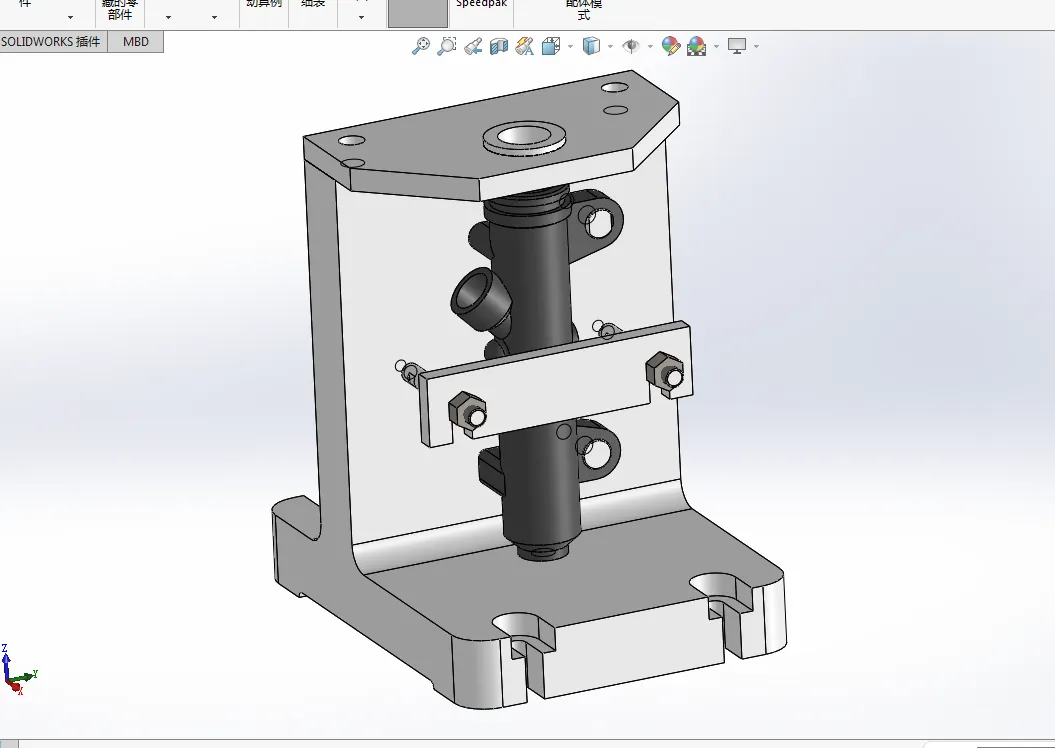Activate the Zoom to Area tool
Image resolution: width=1055 pixels, height=748 pixels.
coord(447,46)
